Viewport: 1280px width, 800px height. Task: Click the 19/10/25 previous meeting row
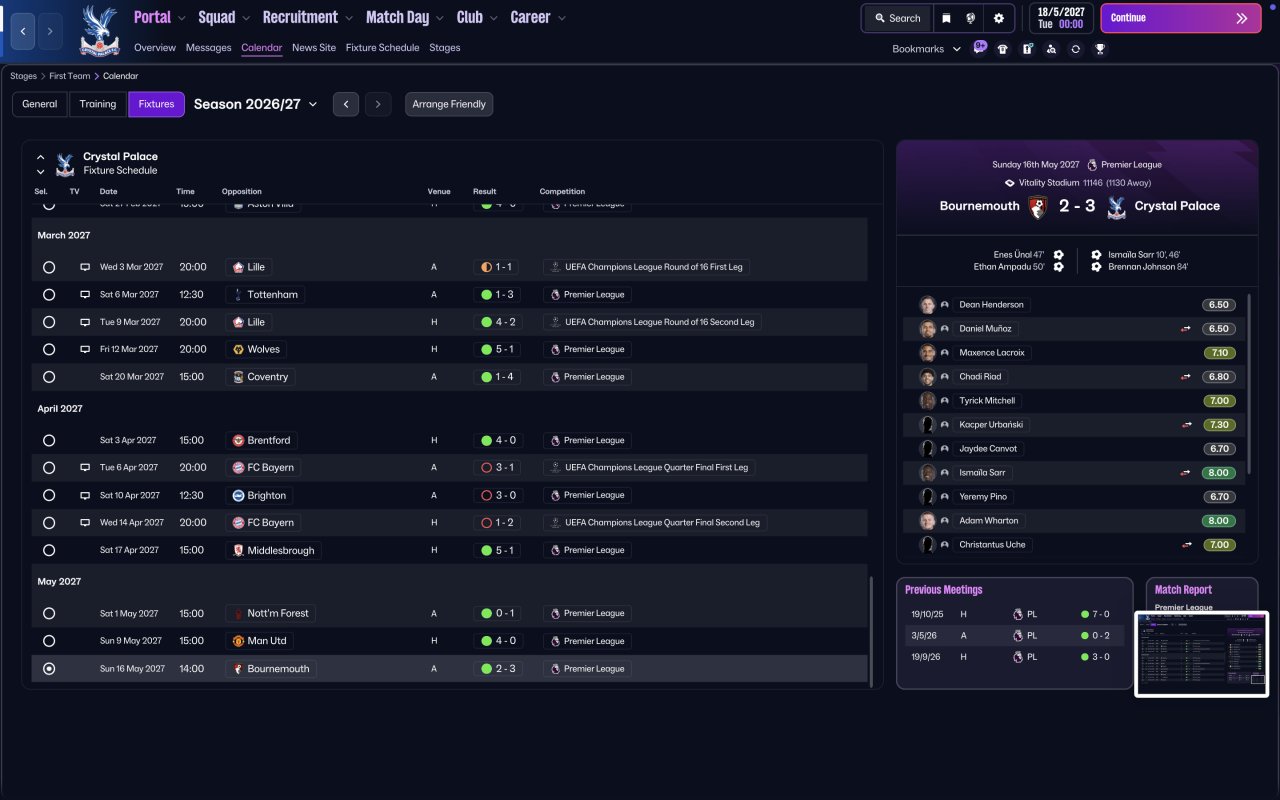[x=1015, y=613]
